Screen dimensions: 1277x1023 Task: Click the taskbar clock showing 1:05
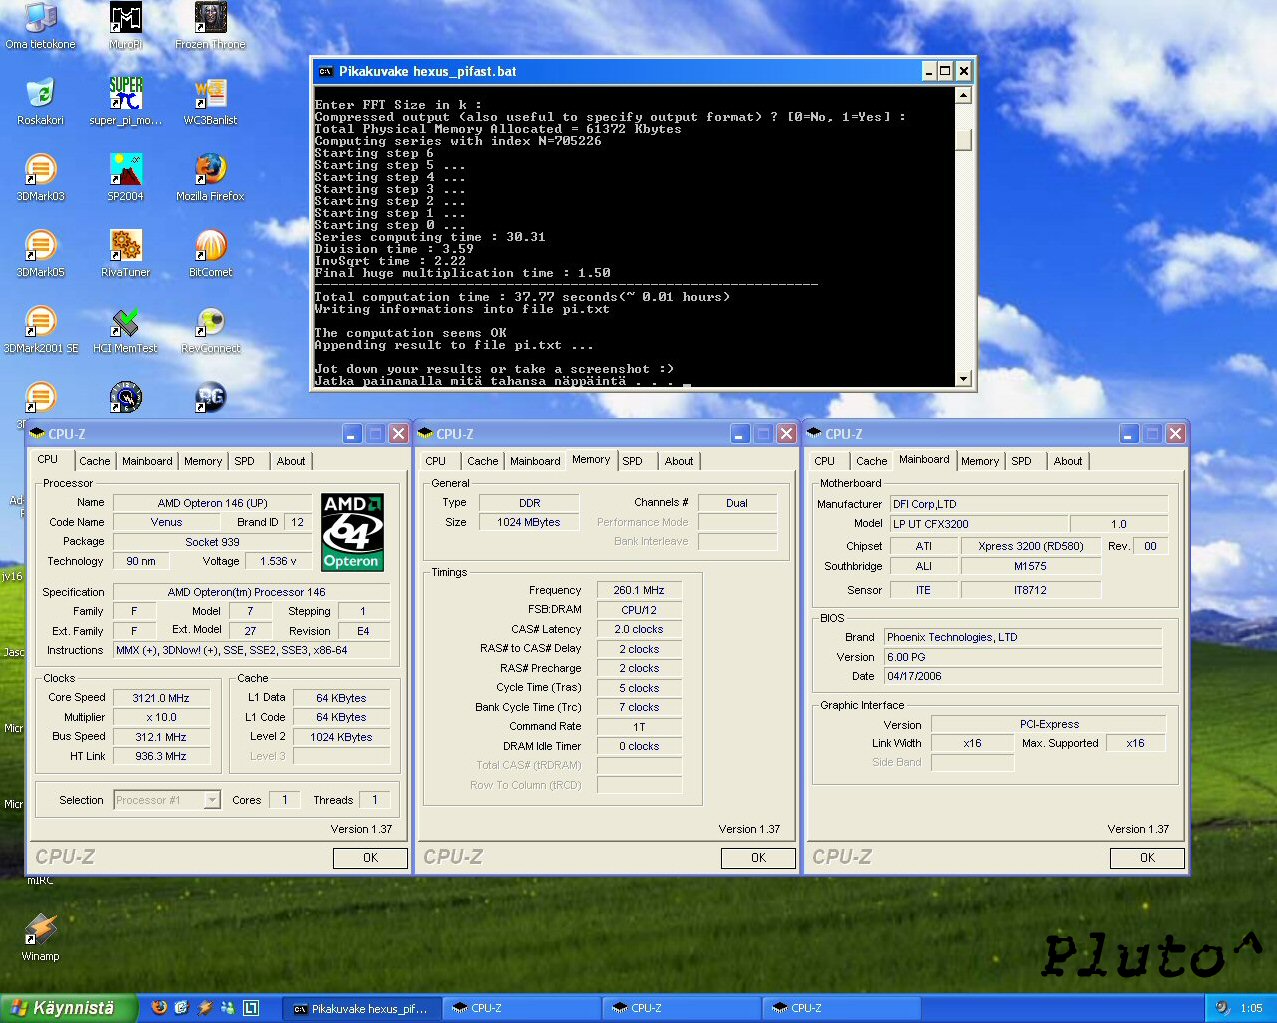point(1251,1008)
